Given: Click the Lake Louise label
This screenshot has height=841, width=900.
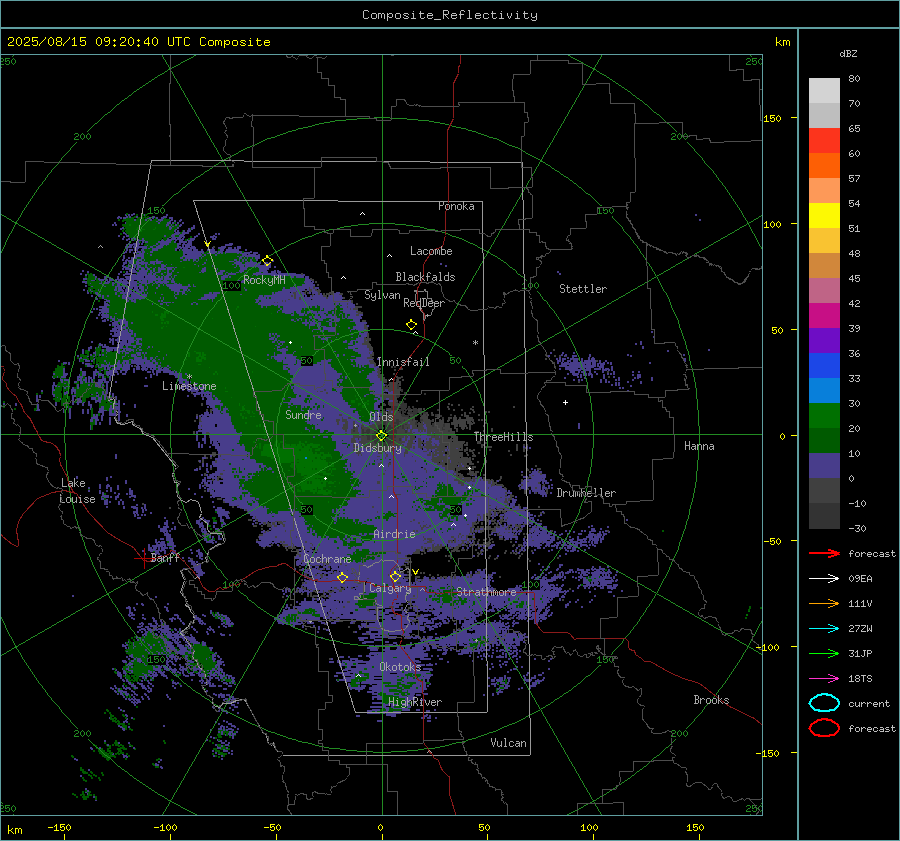Looking at the screenshot, I should tap(77, 491).
